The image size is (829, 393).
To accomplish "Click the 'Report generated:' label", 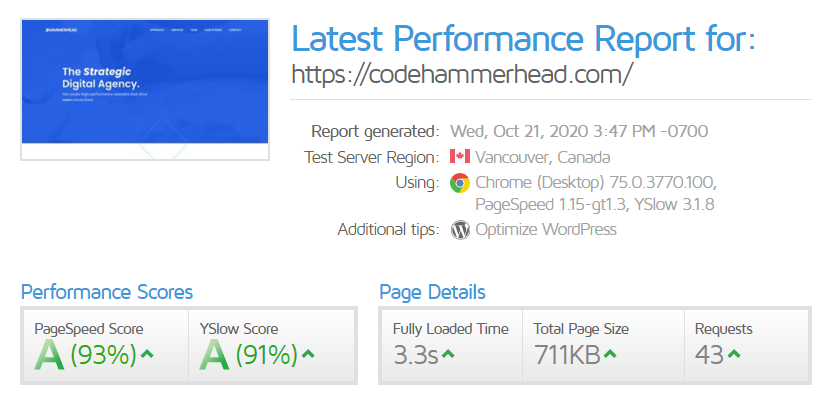I will click(375, 131).
